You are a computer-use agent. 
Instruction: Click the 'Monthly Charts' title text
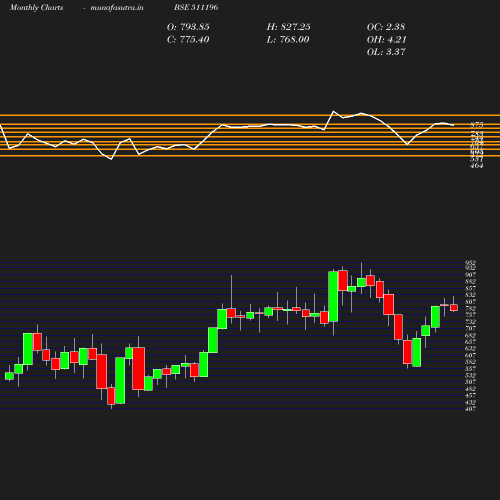pyautogui.click(x=37, y=7)
